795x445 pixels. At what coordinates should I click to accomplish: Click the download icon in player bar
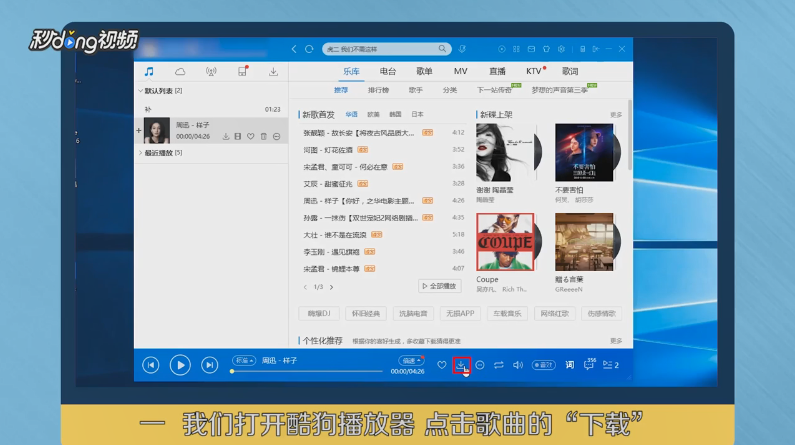click(461, 364)
